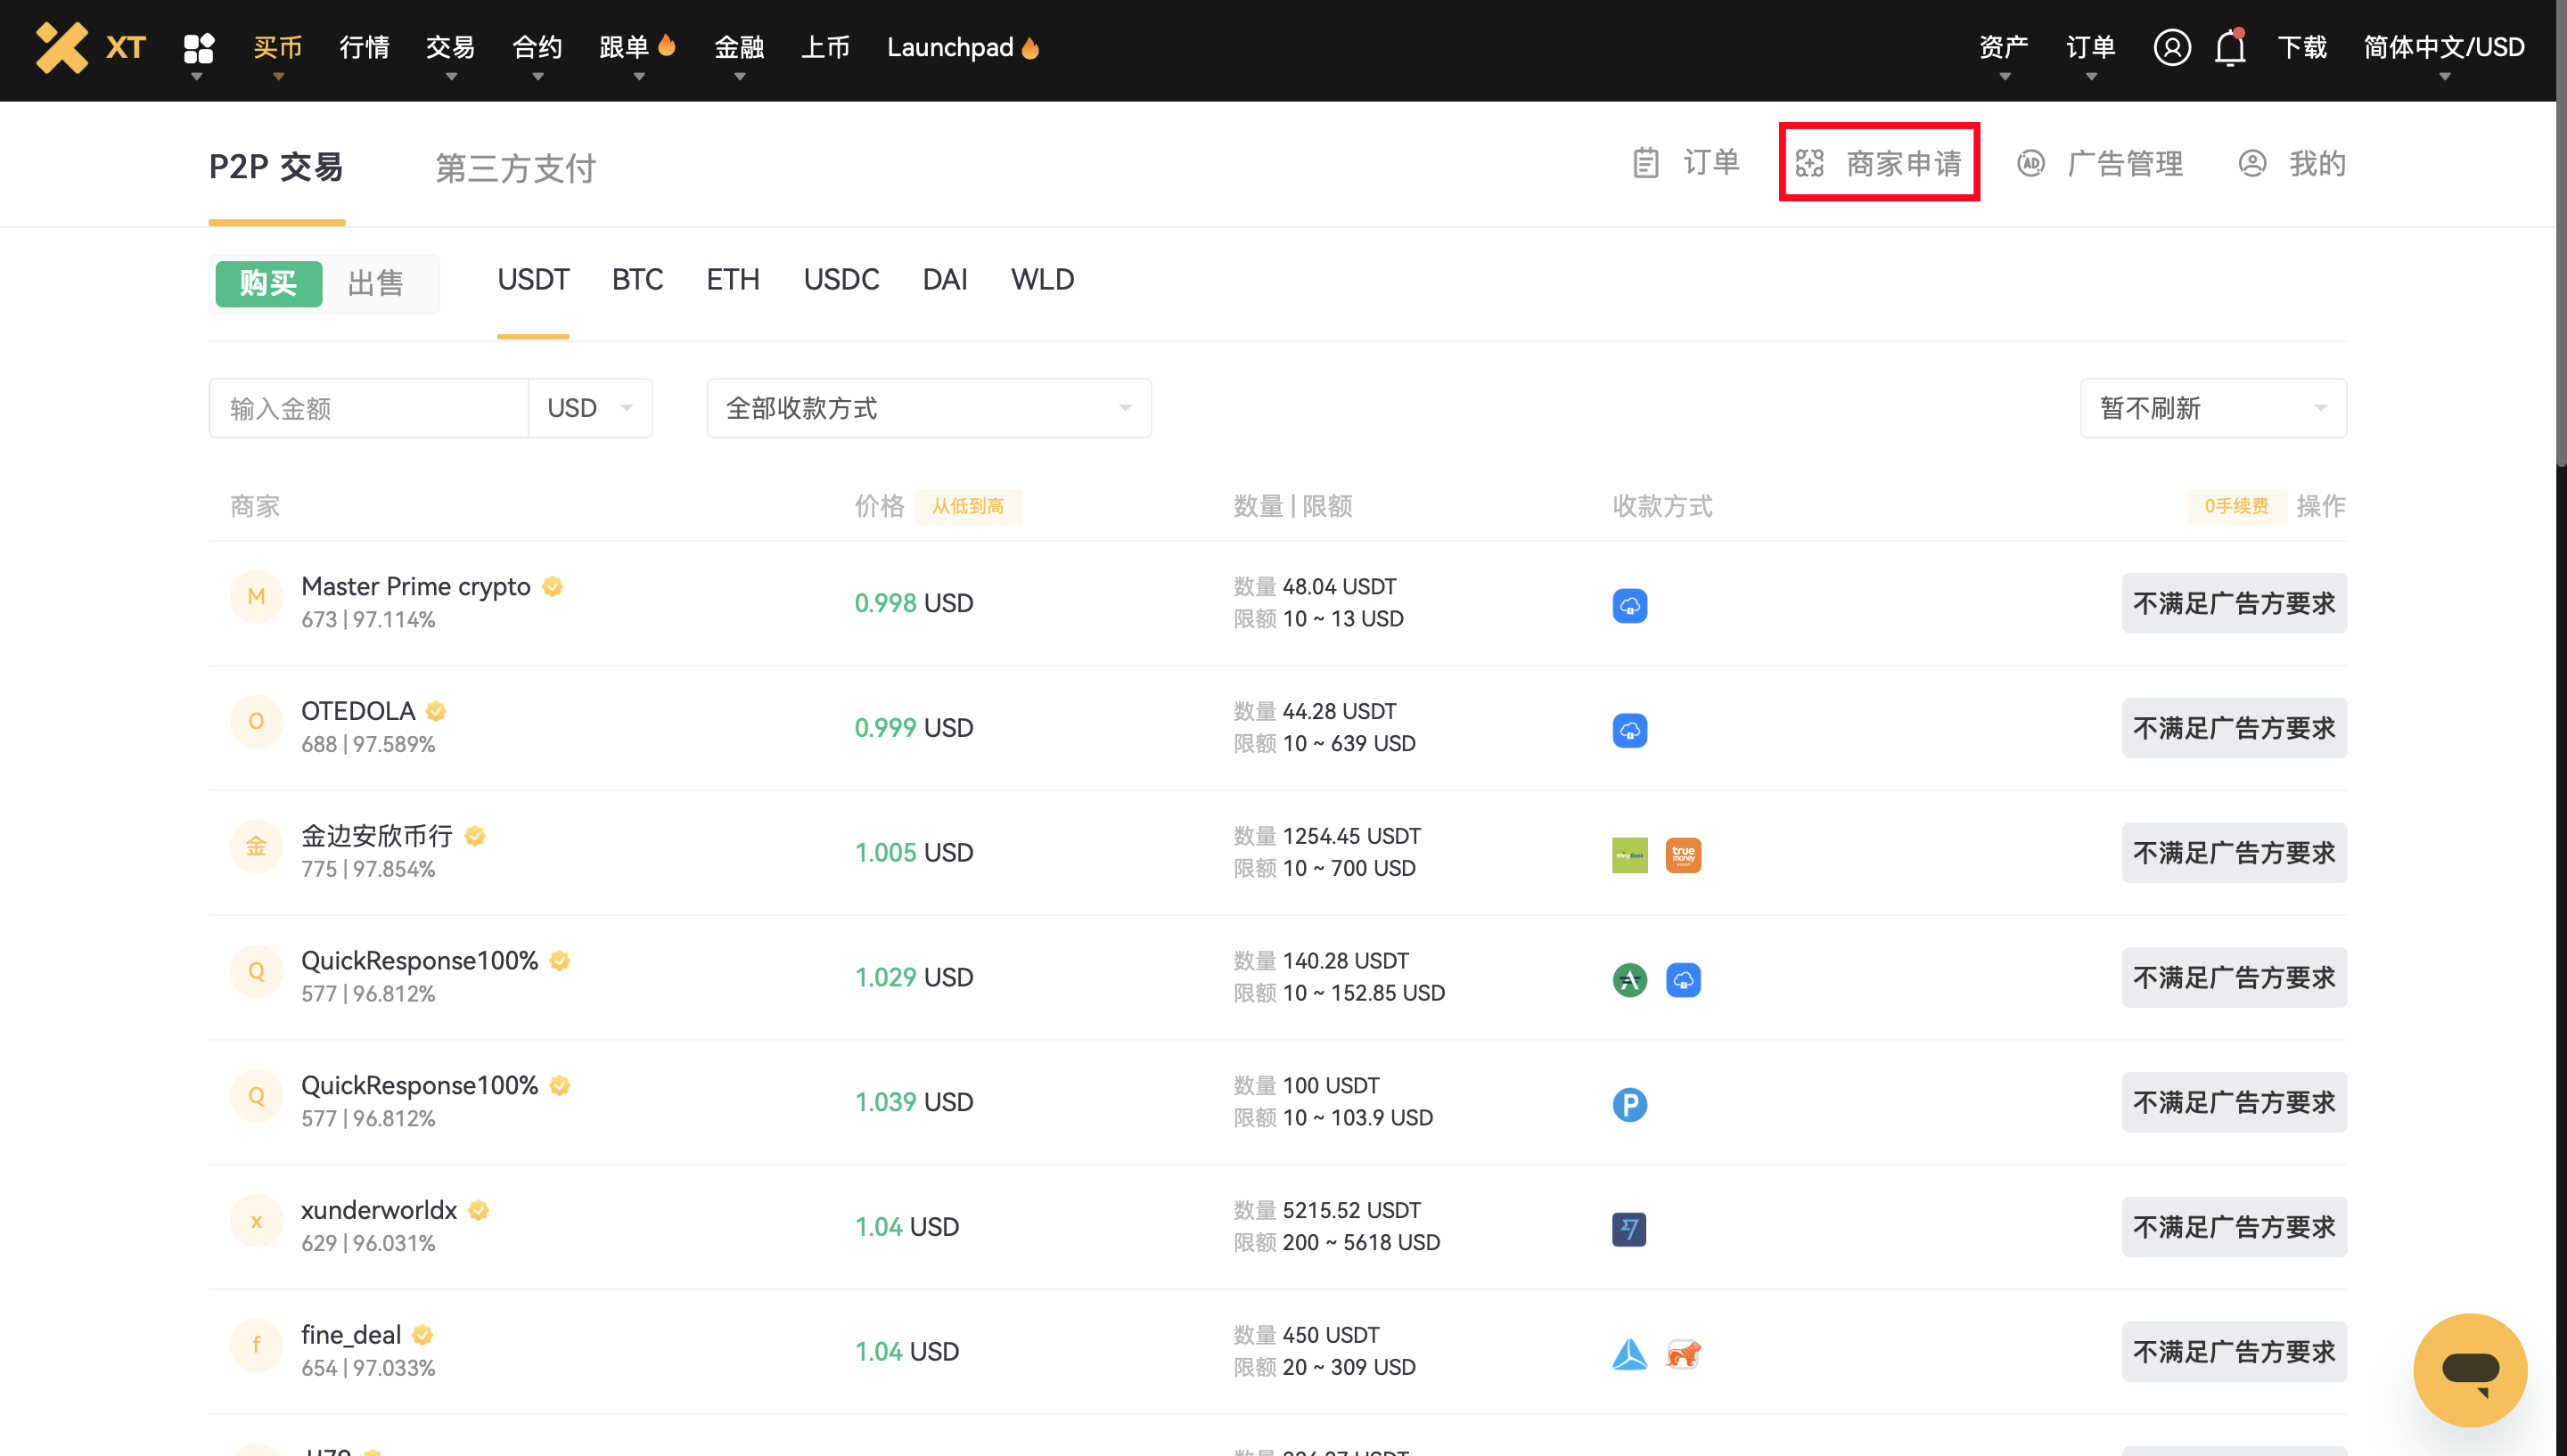Screen dimensions: 2567x1456
Task: Expand the 简体中文/USD language menu
Action: point(2442,48)
